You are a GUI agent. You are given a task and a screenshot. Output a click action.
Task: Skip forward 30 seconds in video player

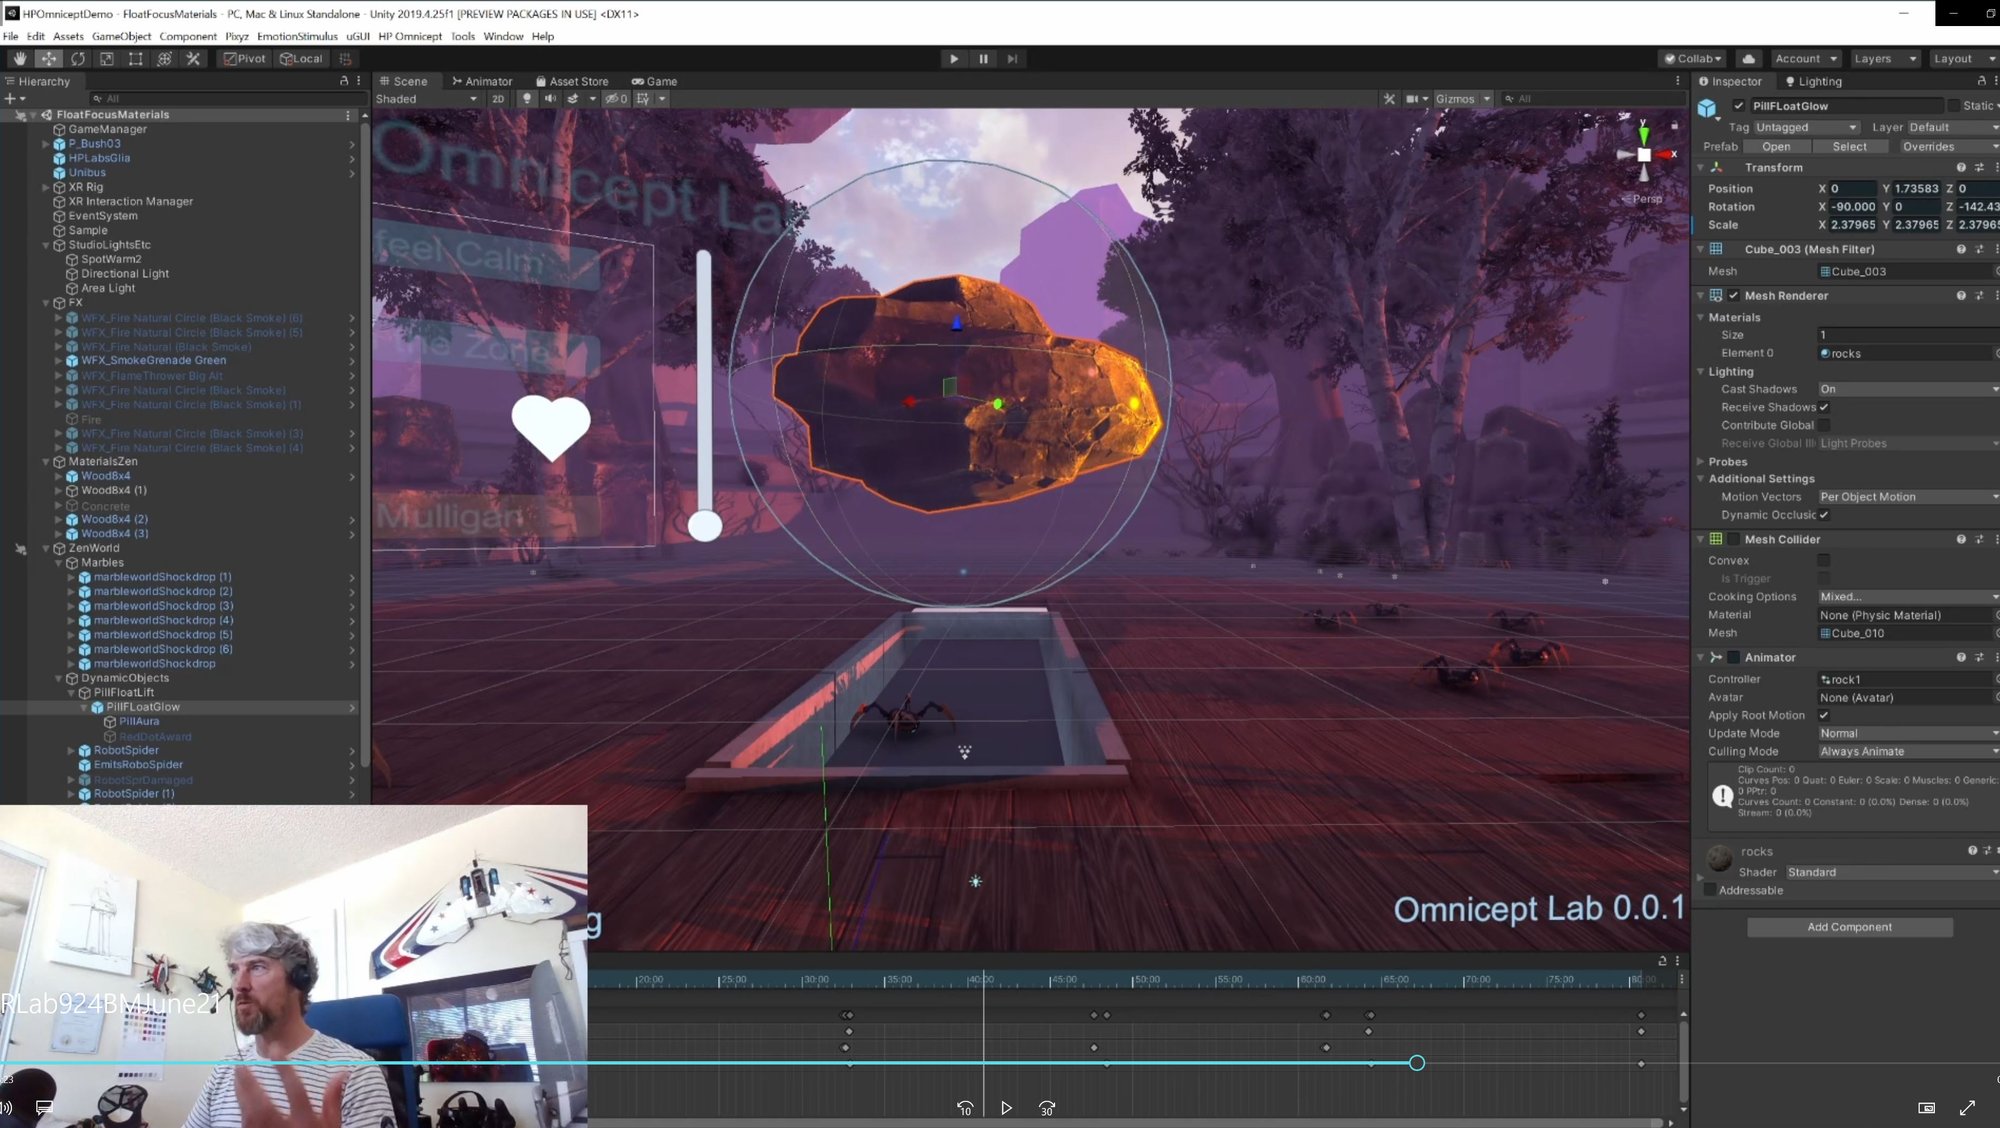click(1047, 1108)
